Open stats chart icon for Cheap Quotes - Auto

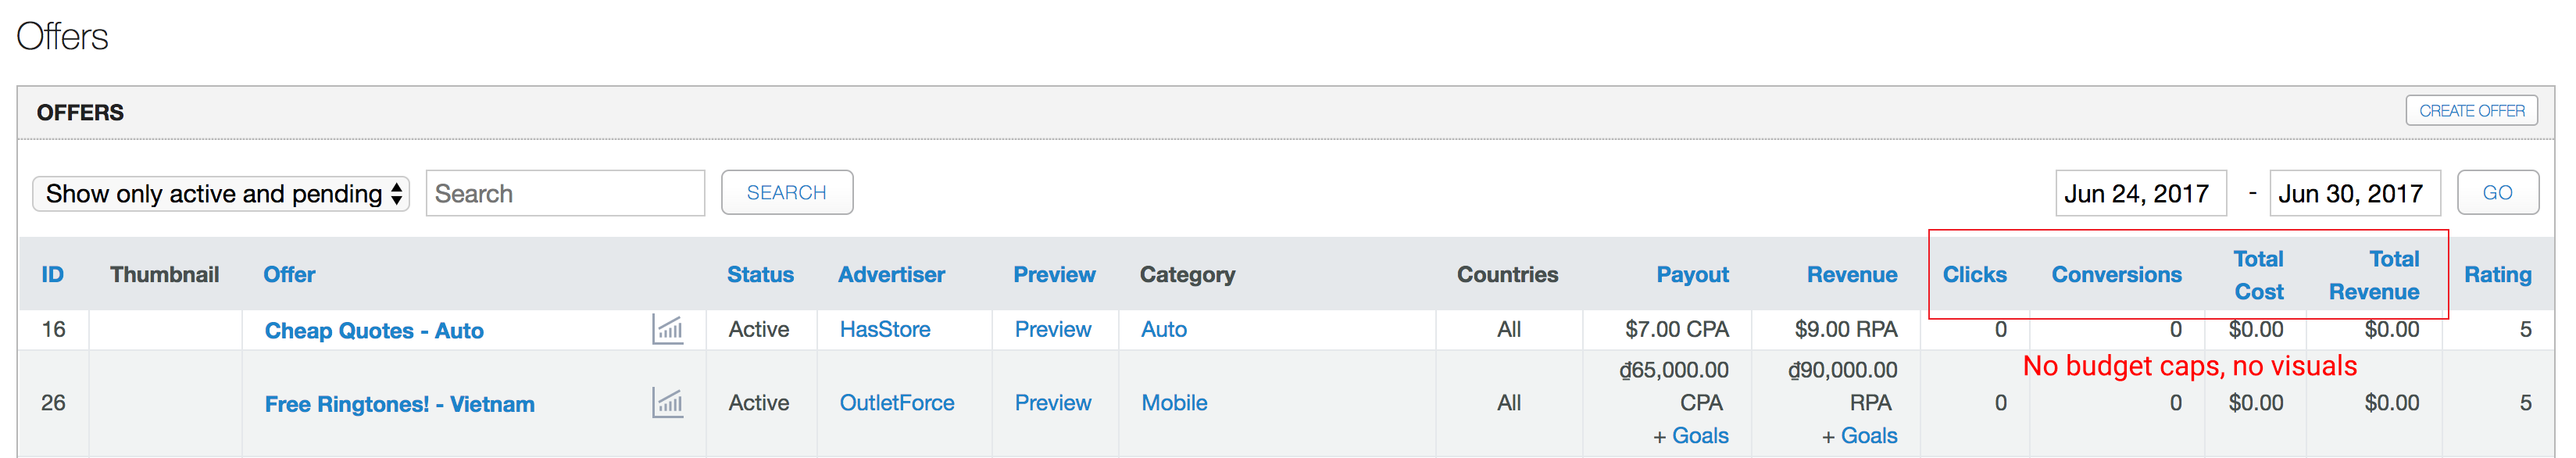tap(667, 329)
